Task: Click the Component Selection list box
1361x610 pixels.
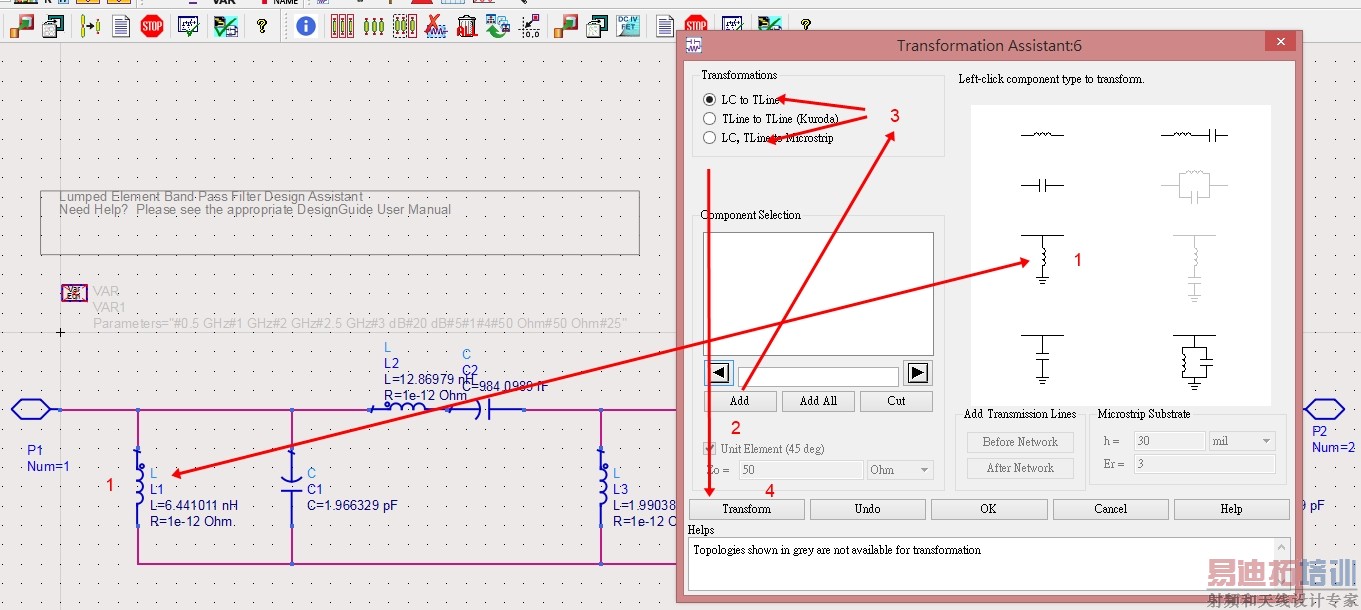Action: click(818, 294)
